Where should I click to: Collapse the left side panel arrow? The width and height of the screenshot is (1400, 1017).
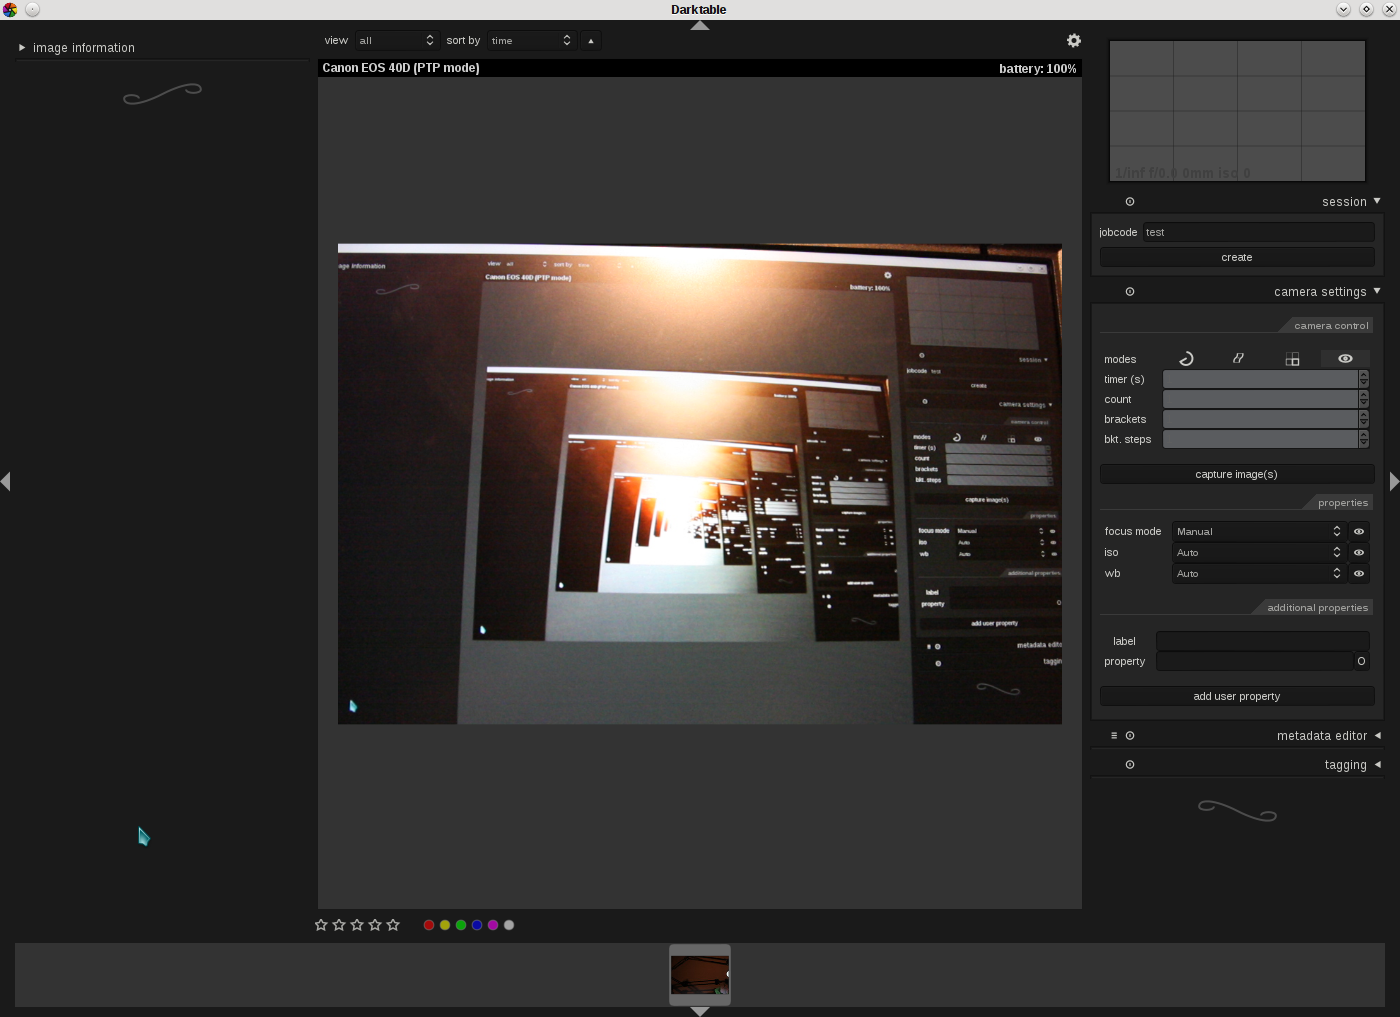click(x=6, y=482)
